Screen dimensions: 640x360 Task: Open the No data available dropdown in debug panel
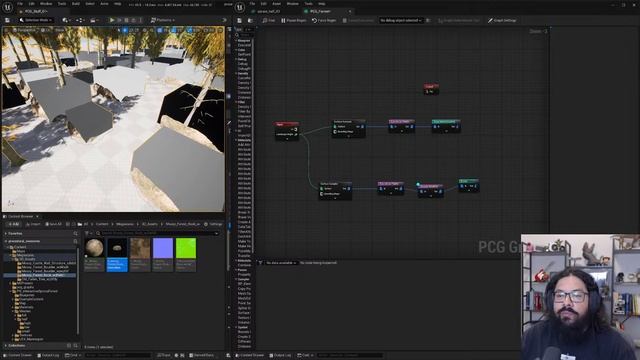(281, 263)
